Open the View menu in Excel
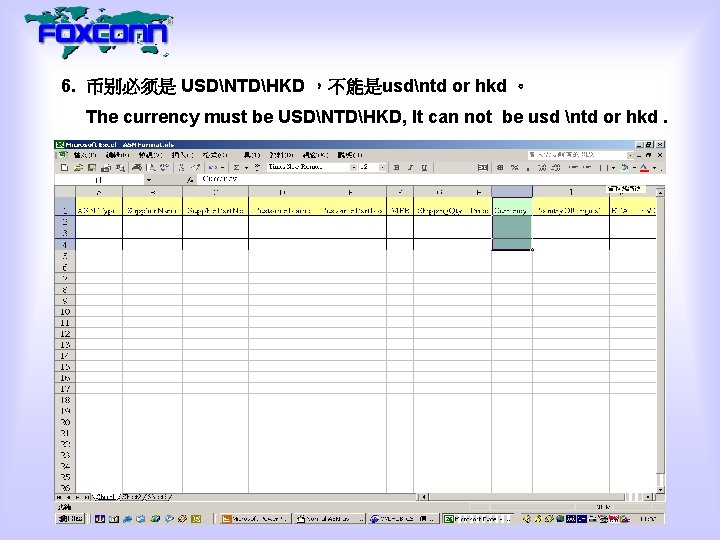This screenshot has height=540, width=720. click(150, 155)
